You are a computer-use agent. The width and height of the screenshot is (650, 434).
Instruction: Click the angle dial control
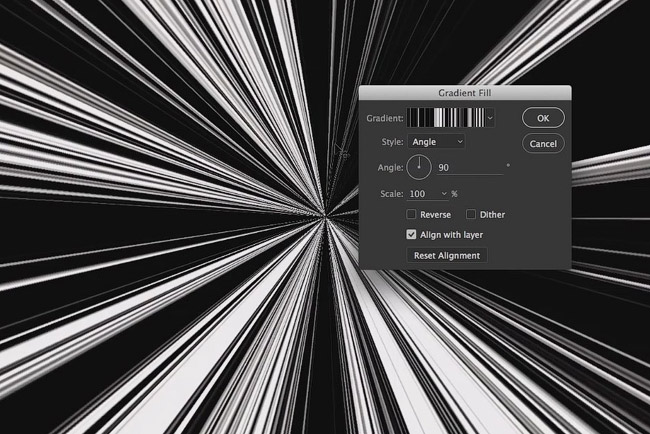(x=419, y=167)
